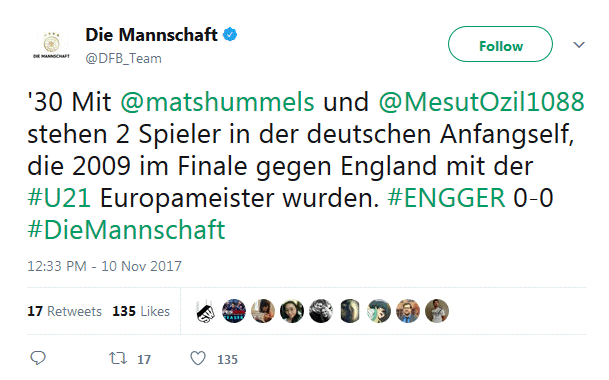Click the second liker avatar thumbnail
Viewport: 609px width, 380px height.
(x=234, y=311)
